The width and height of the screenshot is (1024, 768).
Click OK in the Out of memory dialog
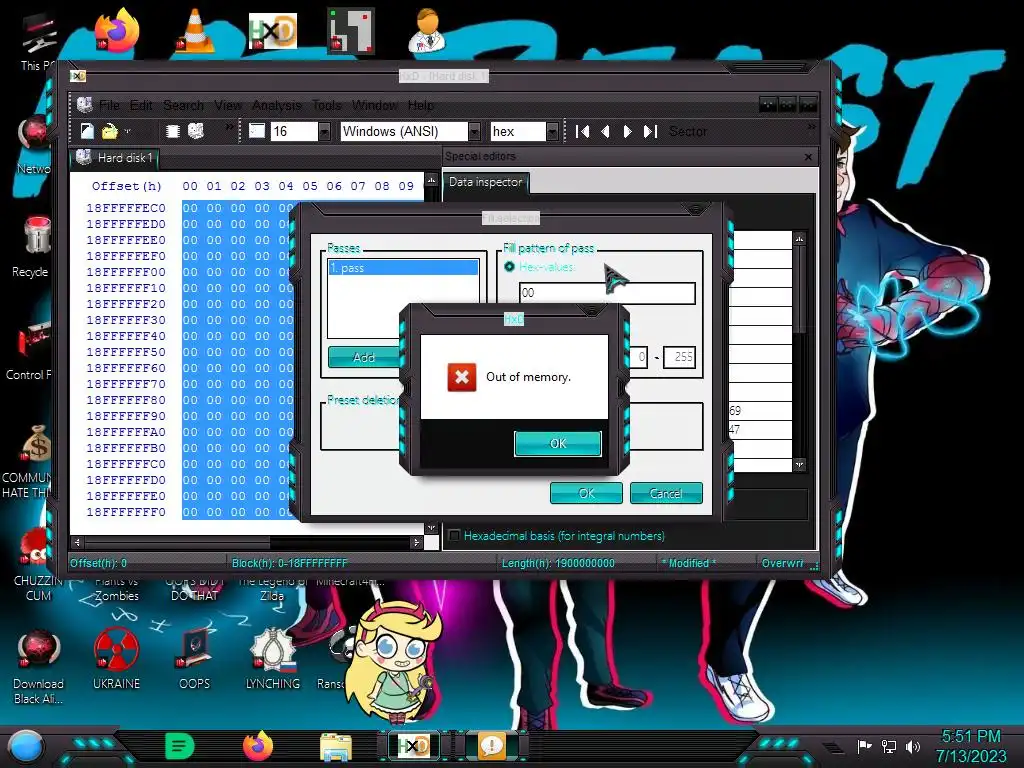558,443
